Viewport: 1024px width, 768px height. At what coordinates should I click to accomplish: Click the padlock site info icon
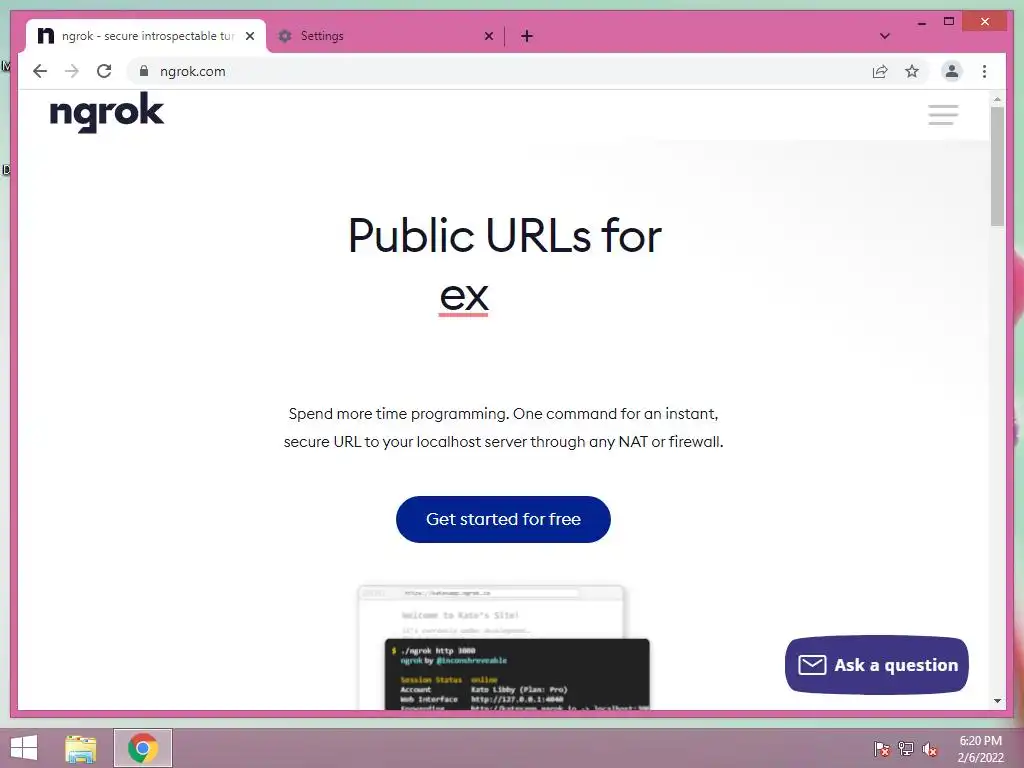click(144, 71)
